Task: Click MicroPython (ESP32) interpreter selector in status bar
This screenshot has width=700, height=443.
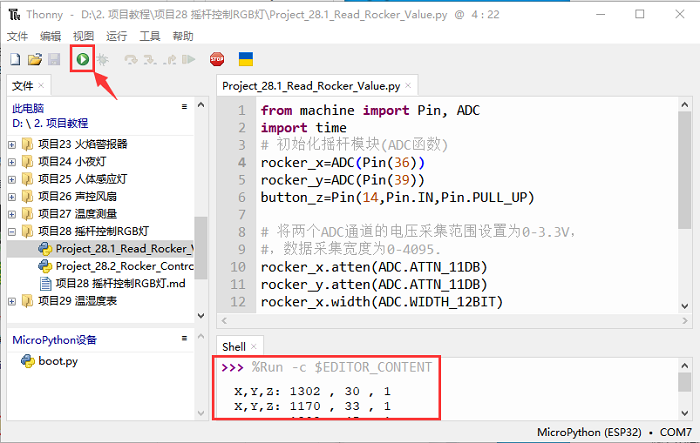Action: point(583,432)
